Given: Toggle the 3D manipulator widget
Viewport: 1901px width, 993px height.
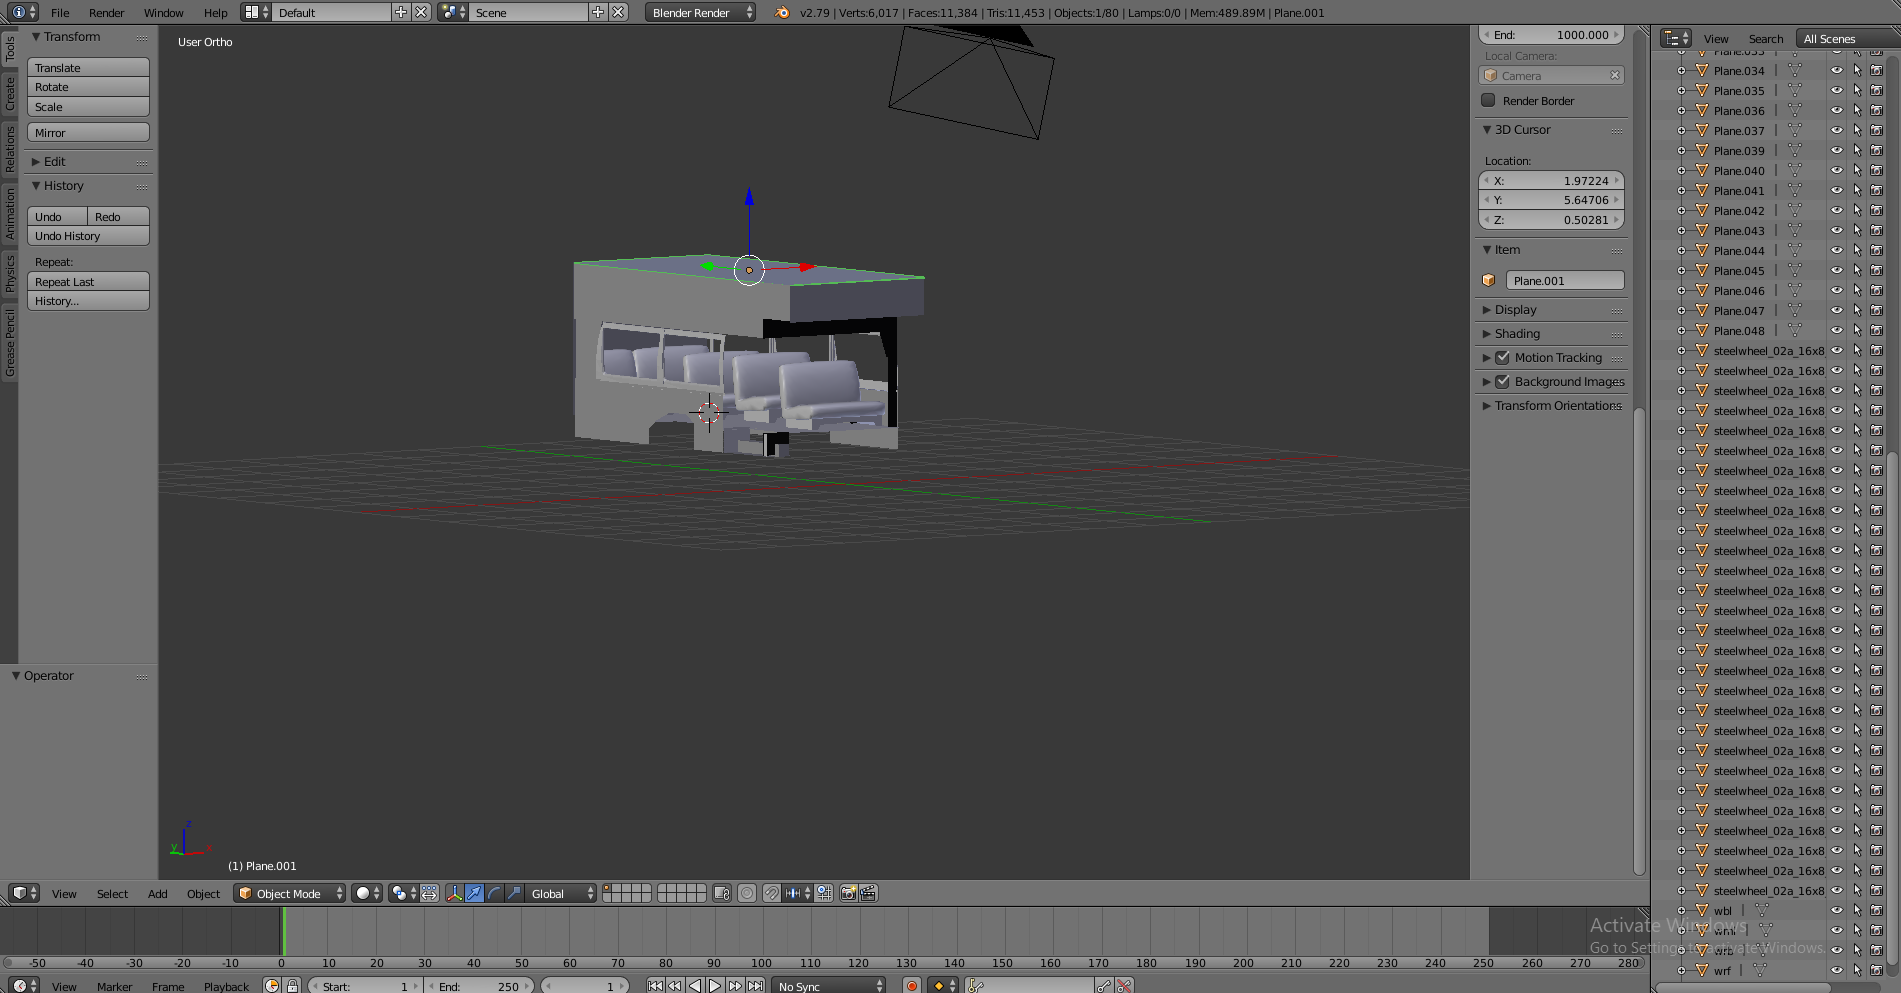Looking at the screenshot, I should 454,893.
